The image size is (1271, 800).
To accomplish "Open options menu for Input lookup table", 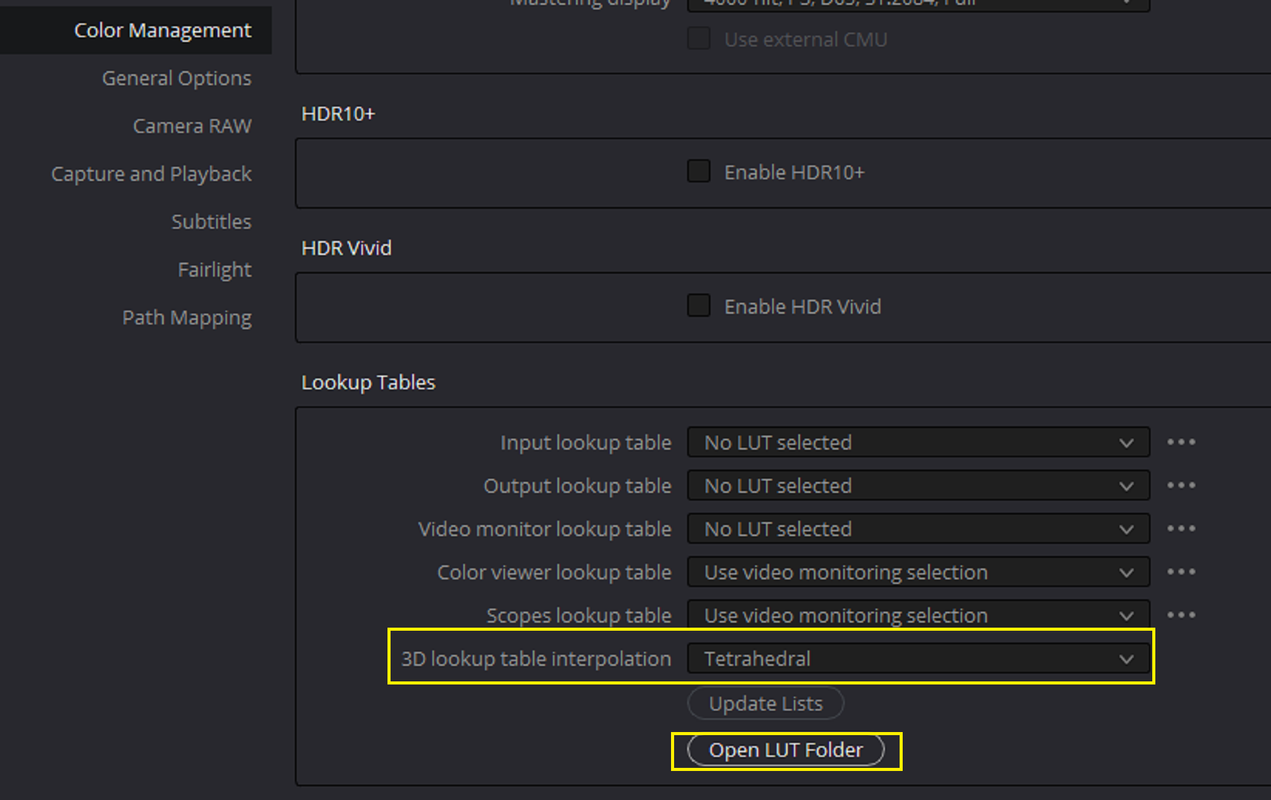I will click(x=1181, y=442).
